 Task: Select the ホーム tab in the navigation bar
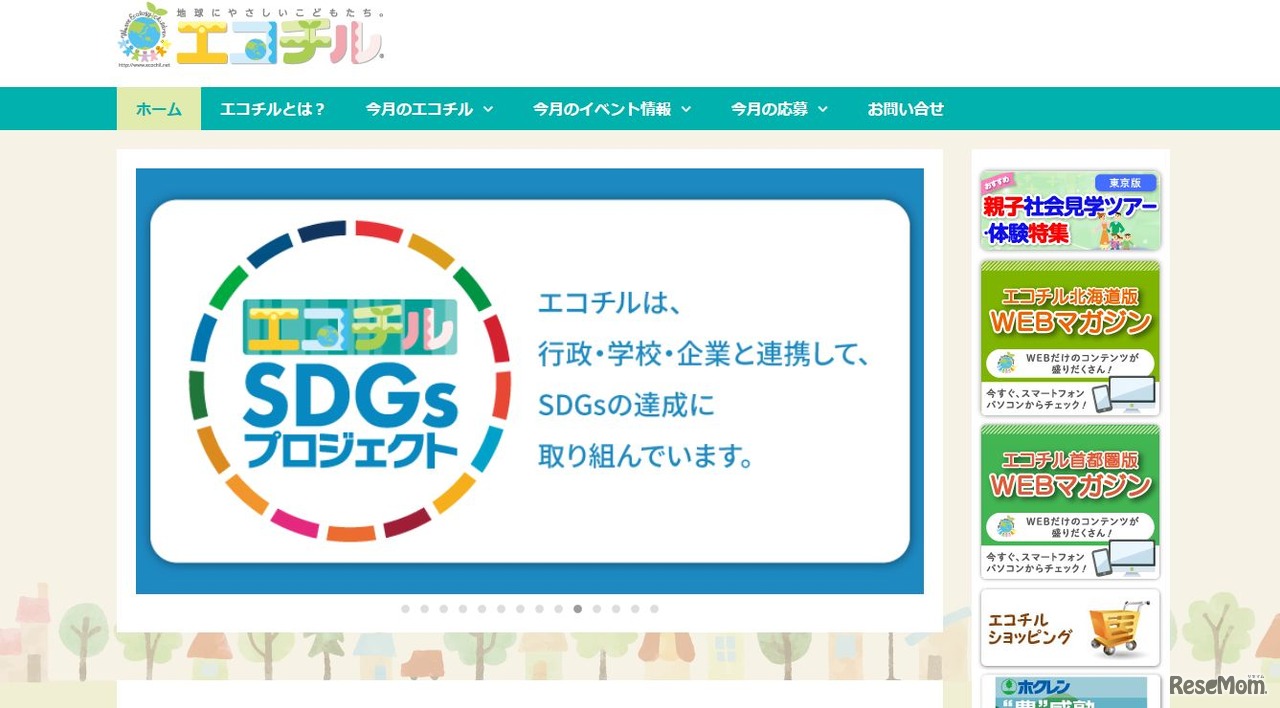tap(158, 110)
